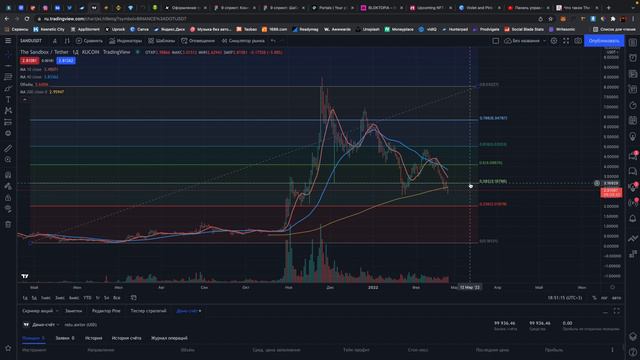640x360 pixels.
Task: Open the Скринер акций dropdown
Action: (40, 311)
